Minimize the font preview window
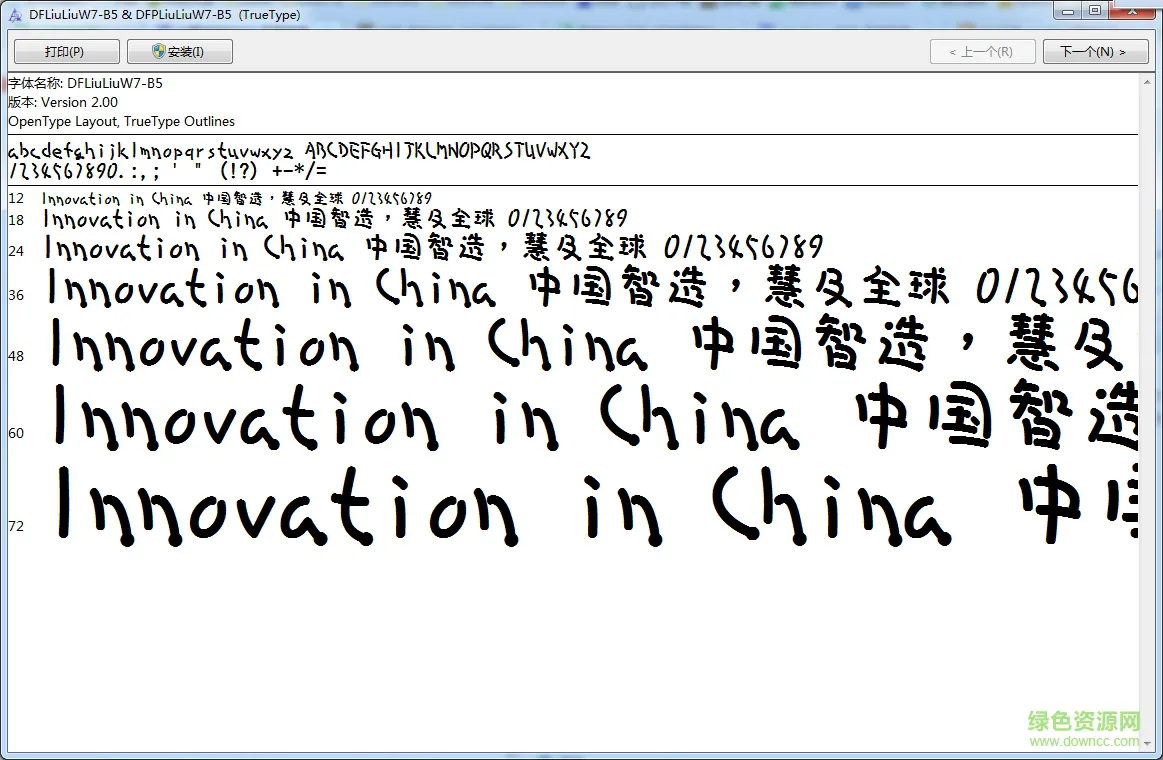 tap(1068, 10)
